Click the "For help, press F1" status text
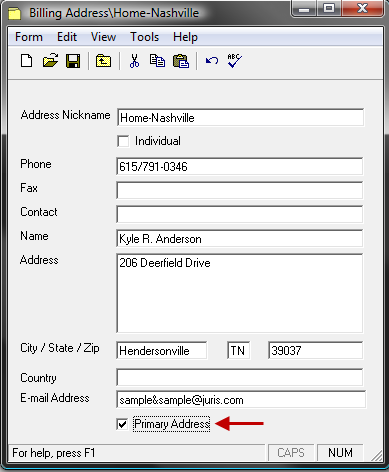Screen dimensions: 389x472 54,453
